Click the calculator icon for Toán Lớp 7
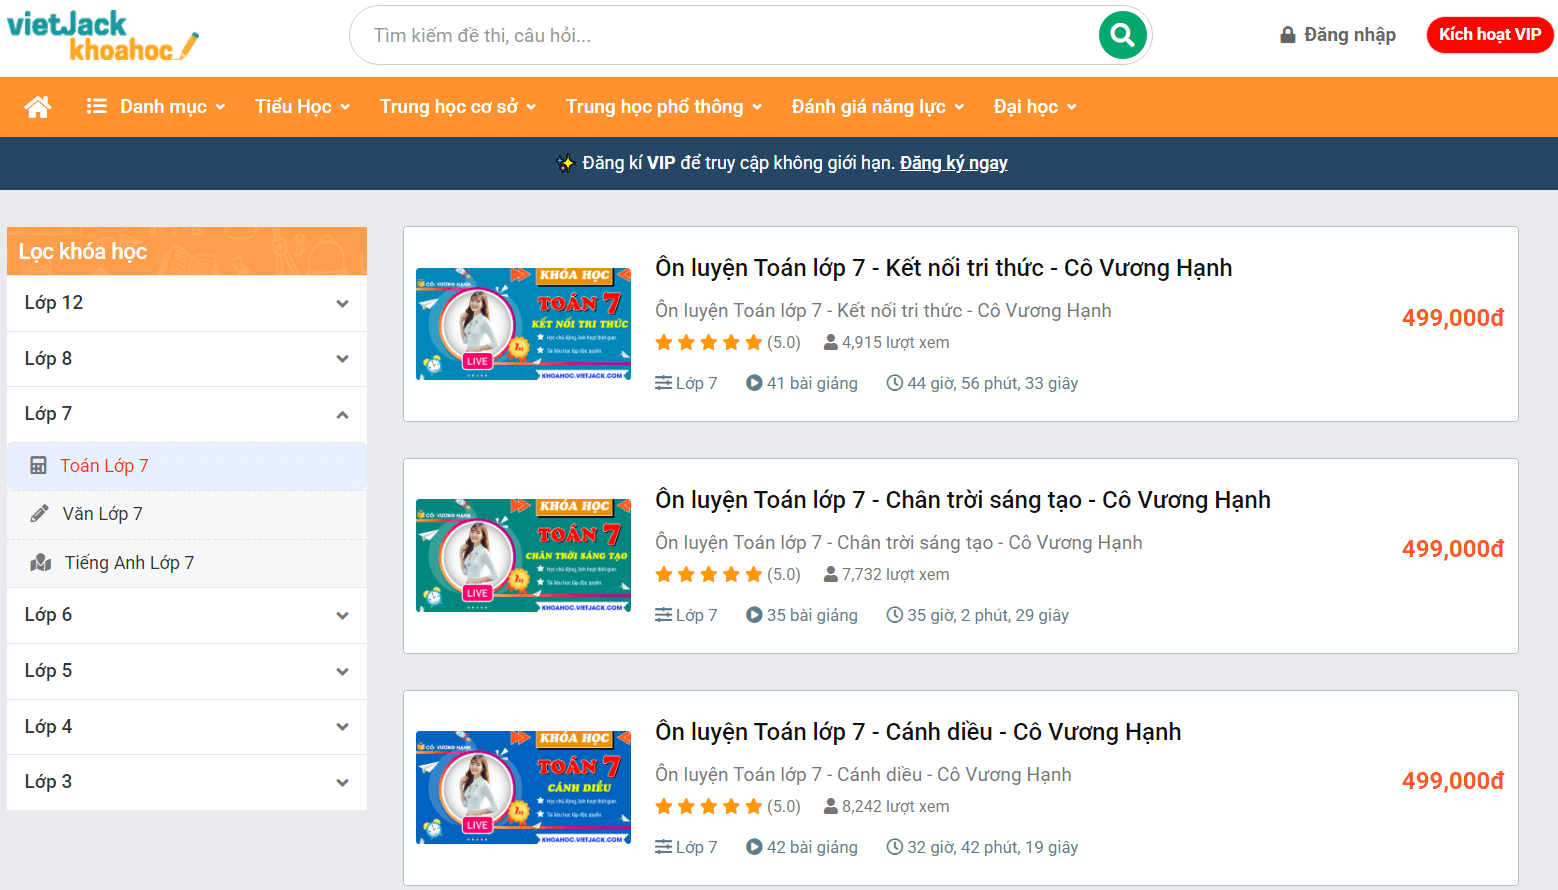 38,466
